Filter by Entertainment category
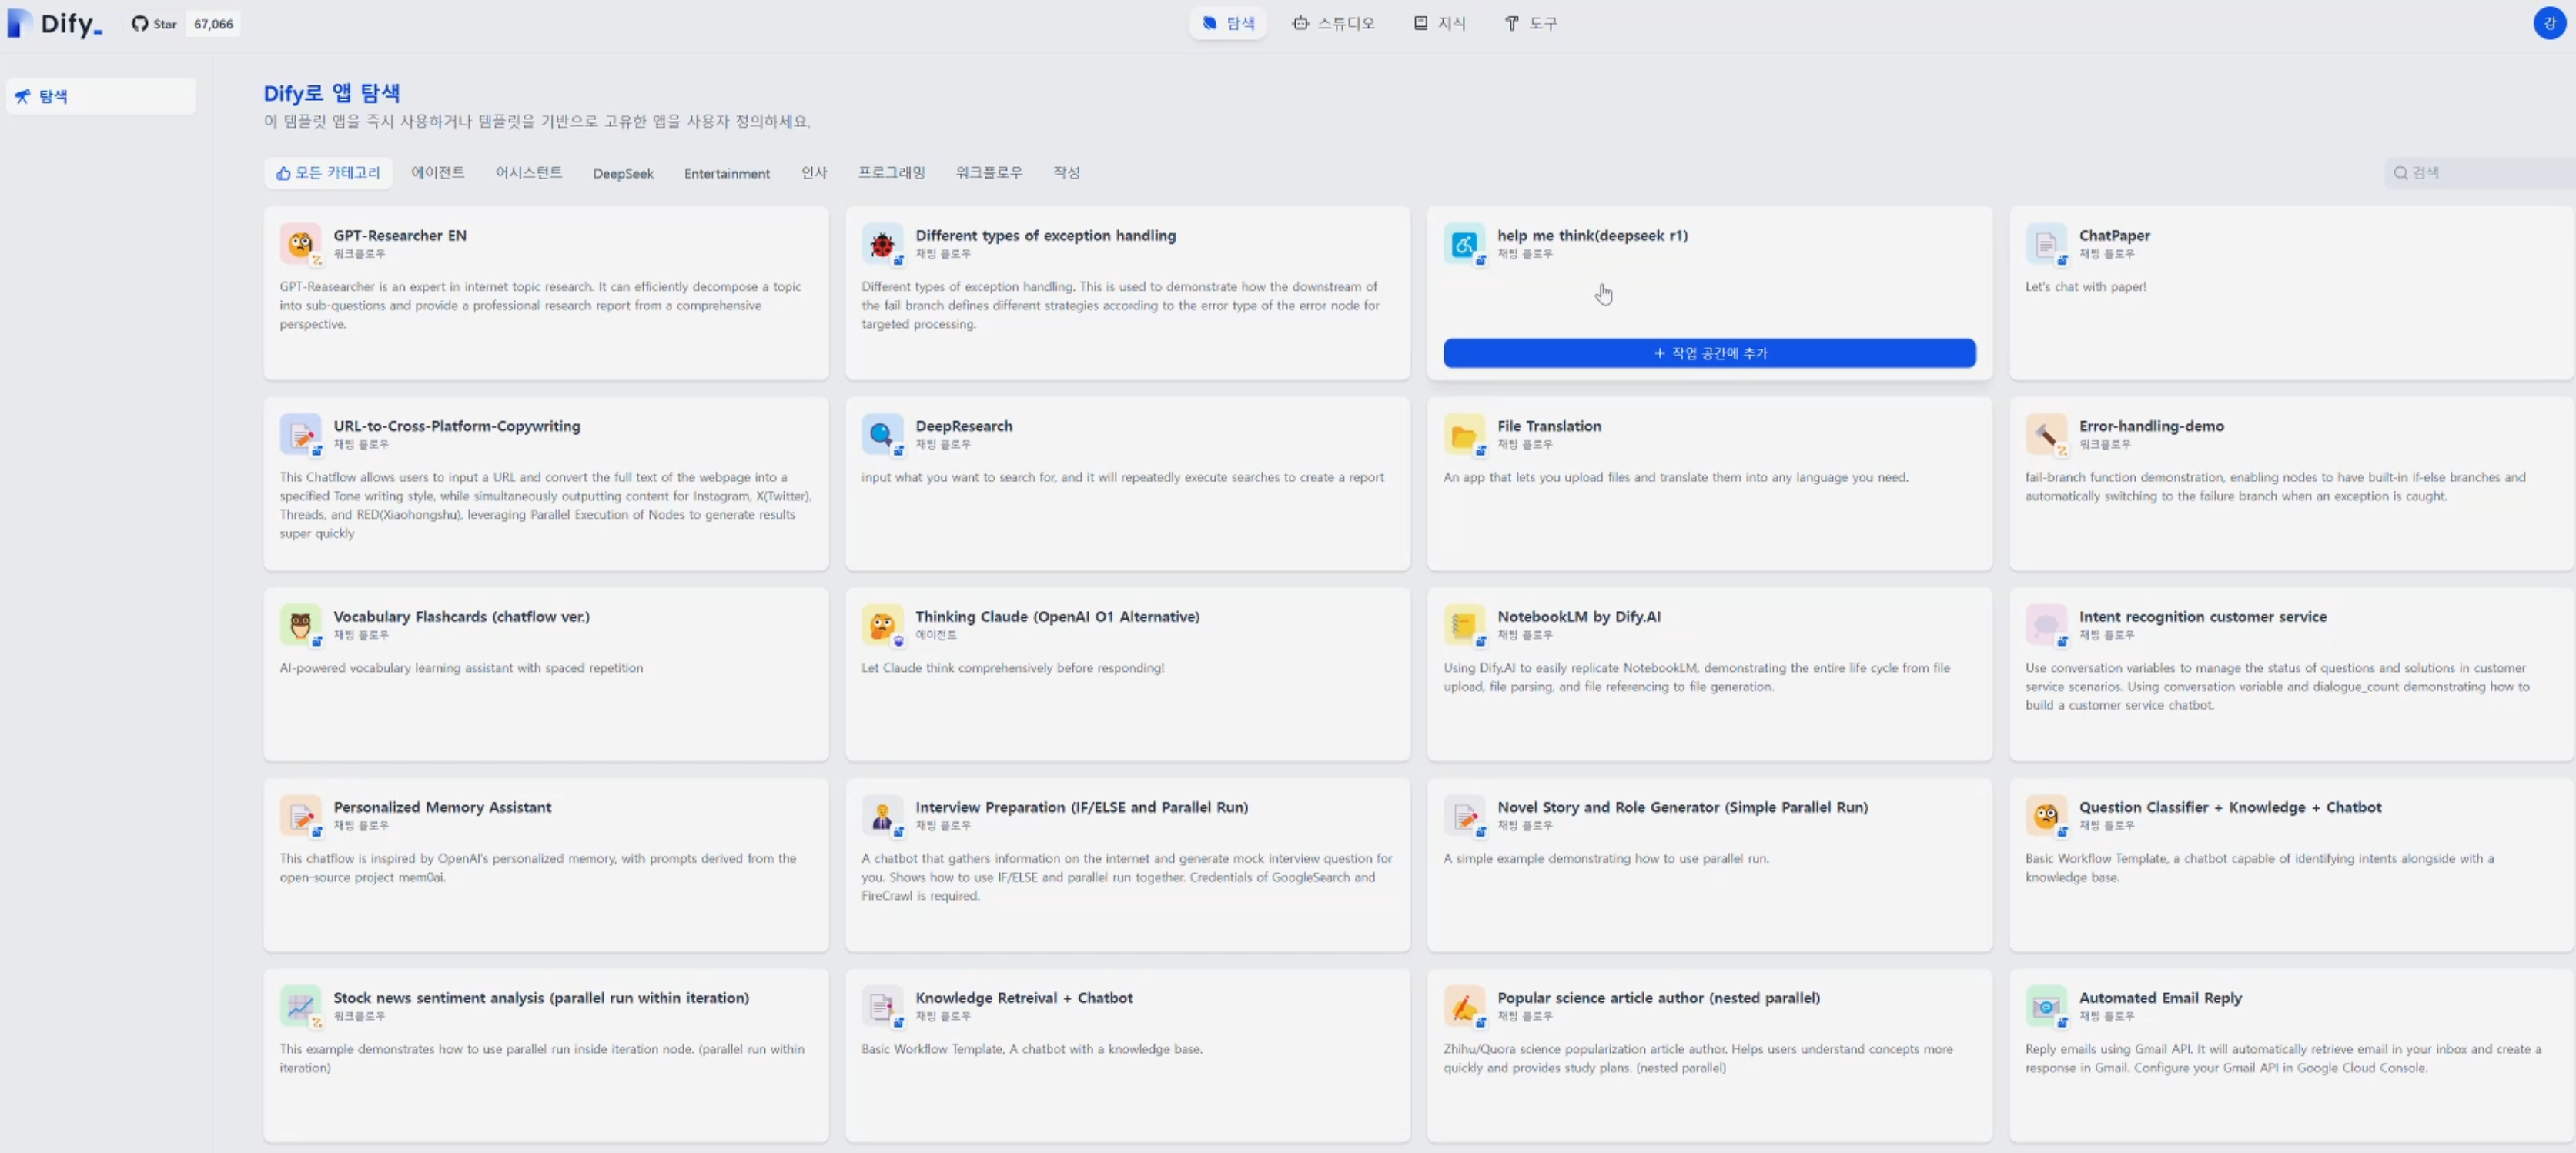 point(726,174)
